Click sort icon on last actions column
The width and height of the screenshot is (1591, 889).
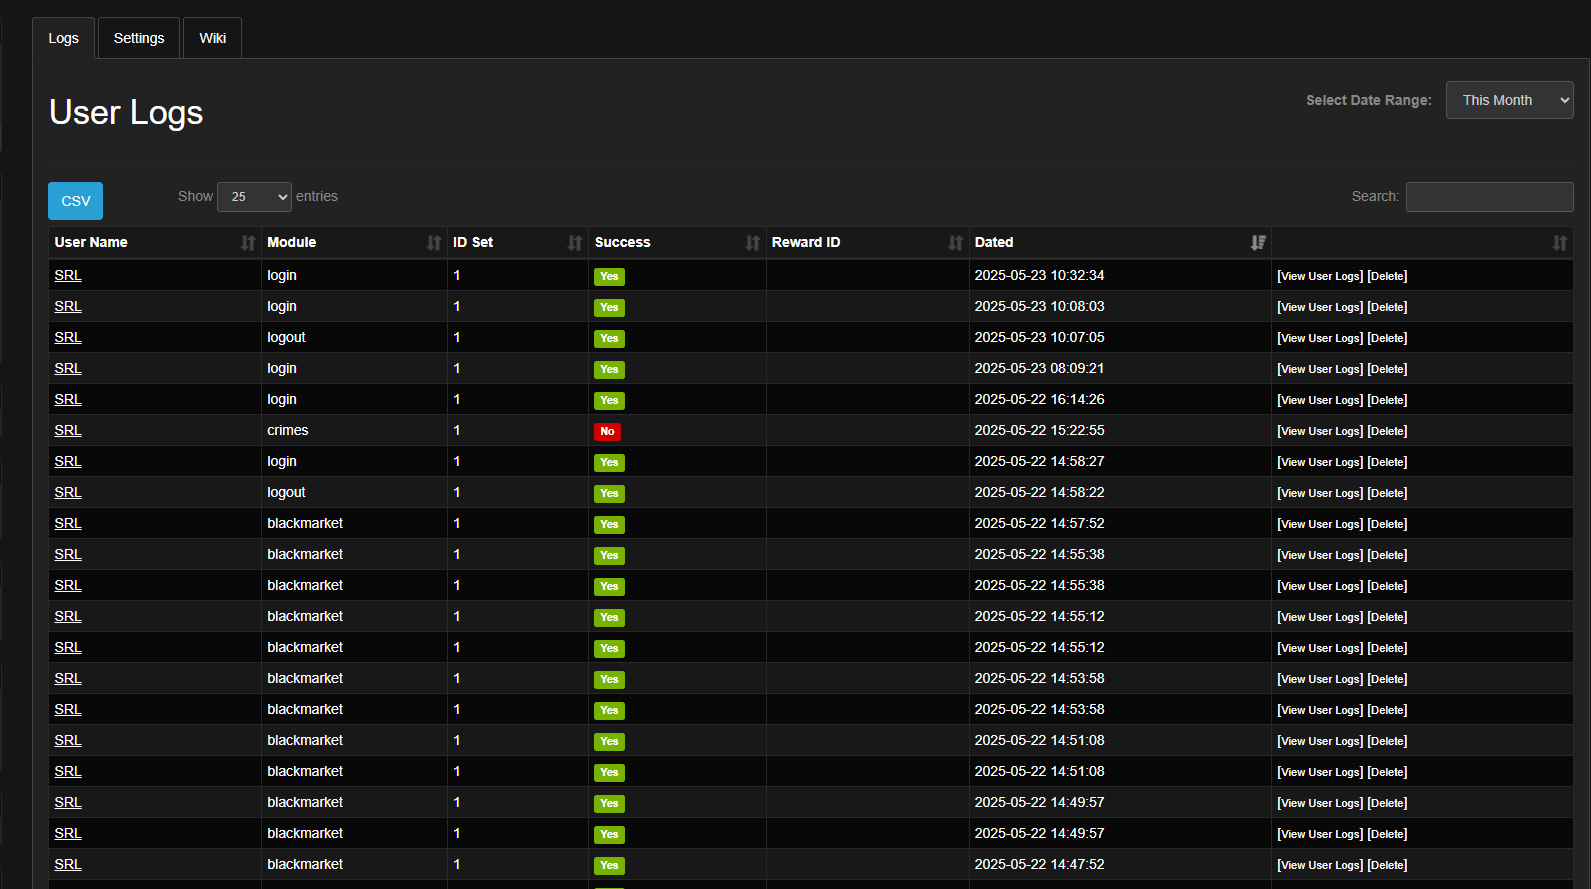coord(1559,243)
